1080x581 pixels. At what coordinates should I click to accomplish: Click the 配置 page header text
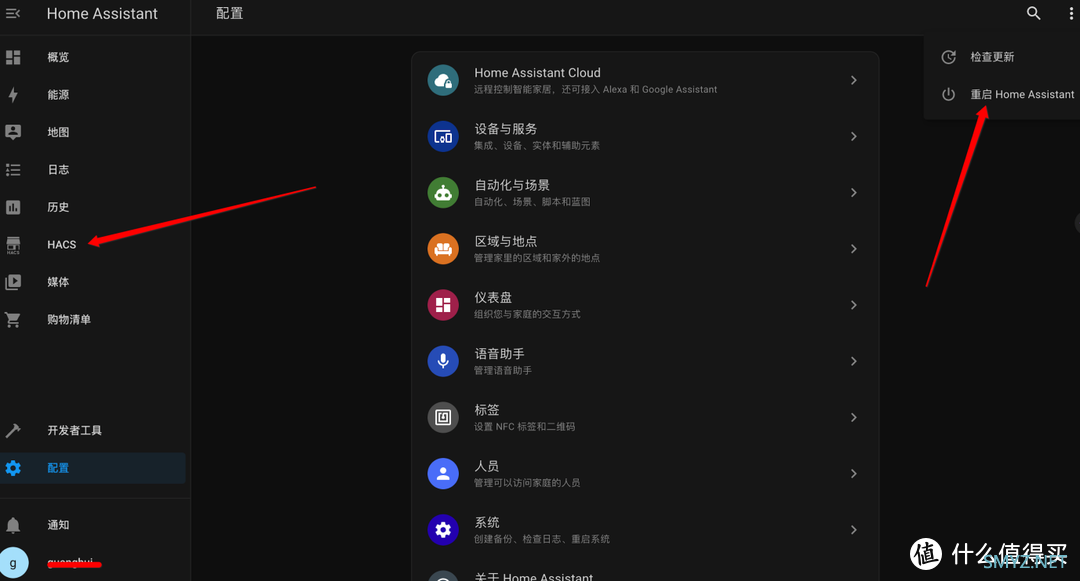pyautogui.click(x=229, y=14)
